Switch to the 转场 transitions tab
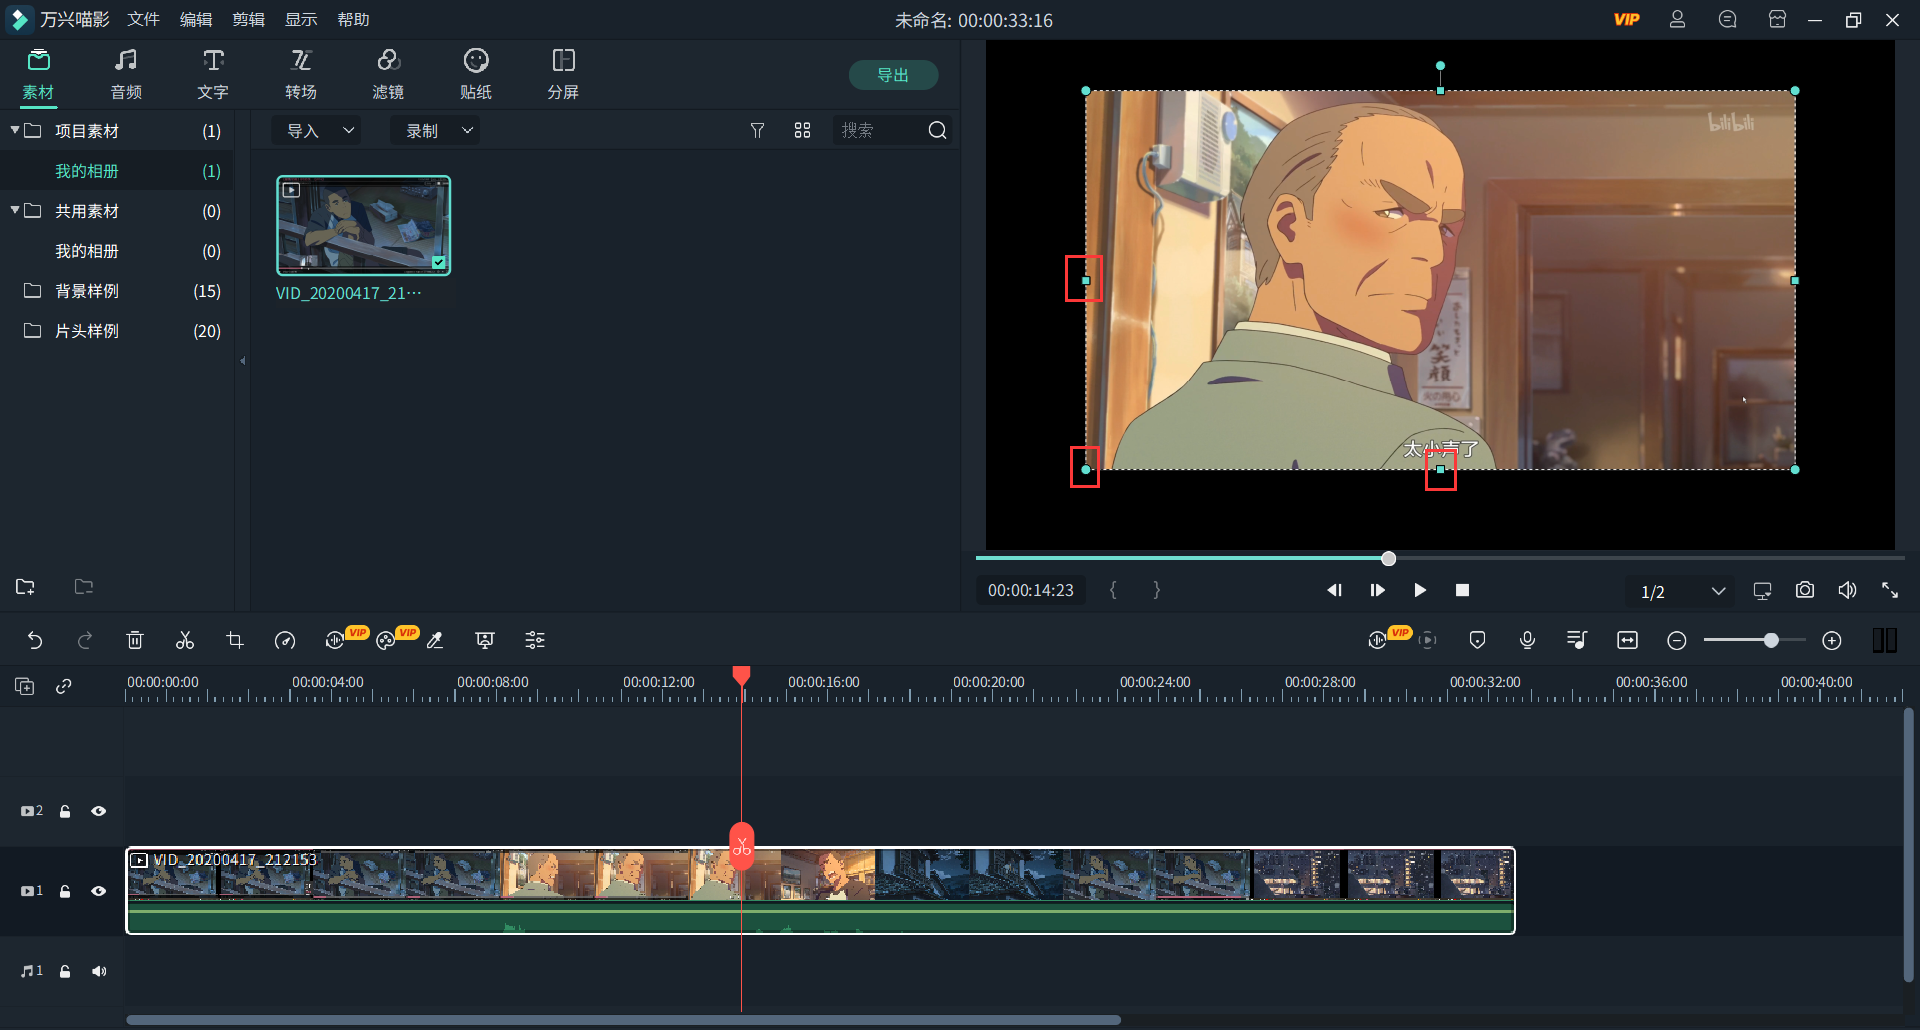The width and height of the screenshot is (1920, 1030). (300, 74)
